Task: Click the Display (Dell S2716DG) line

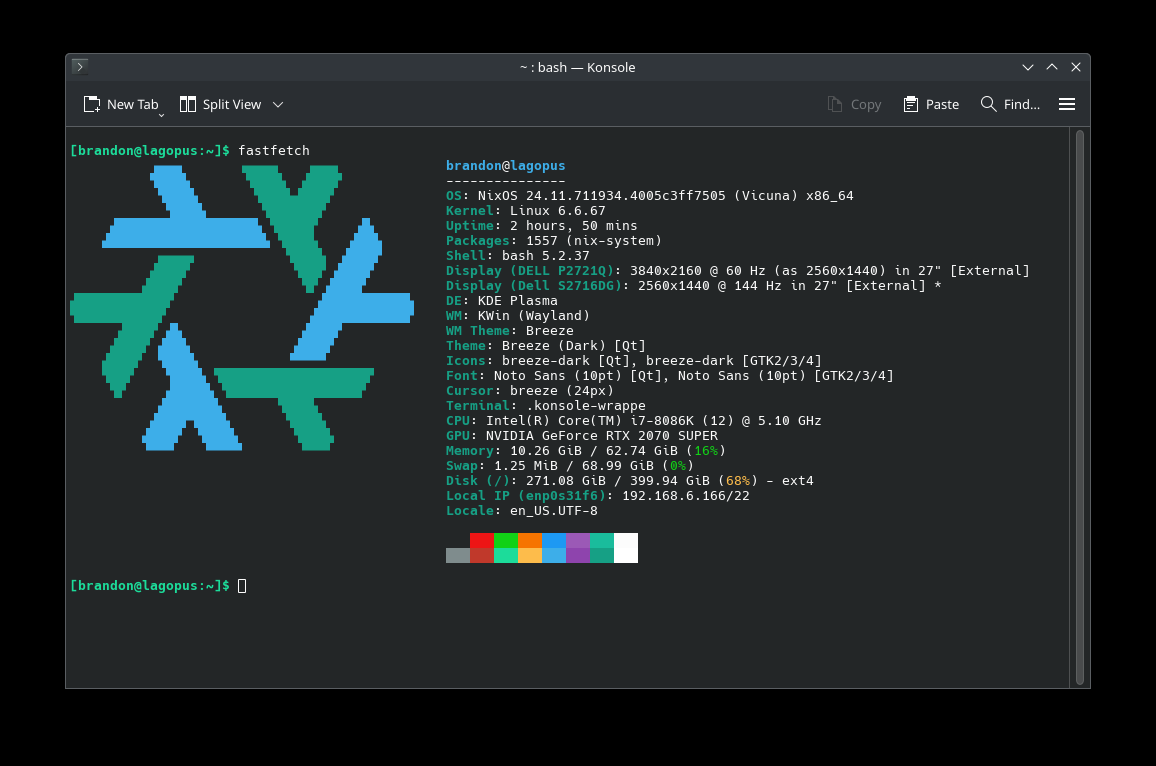Action: point(694,286)
